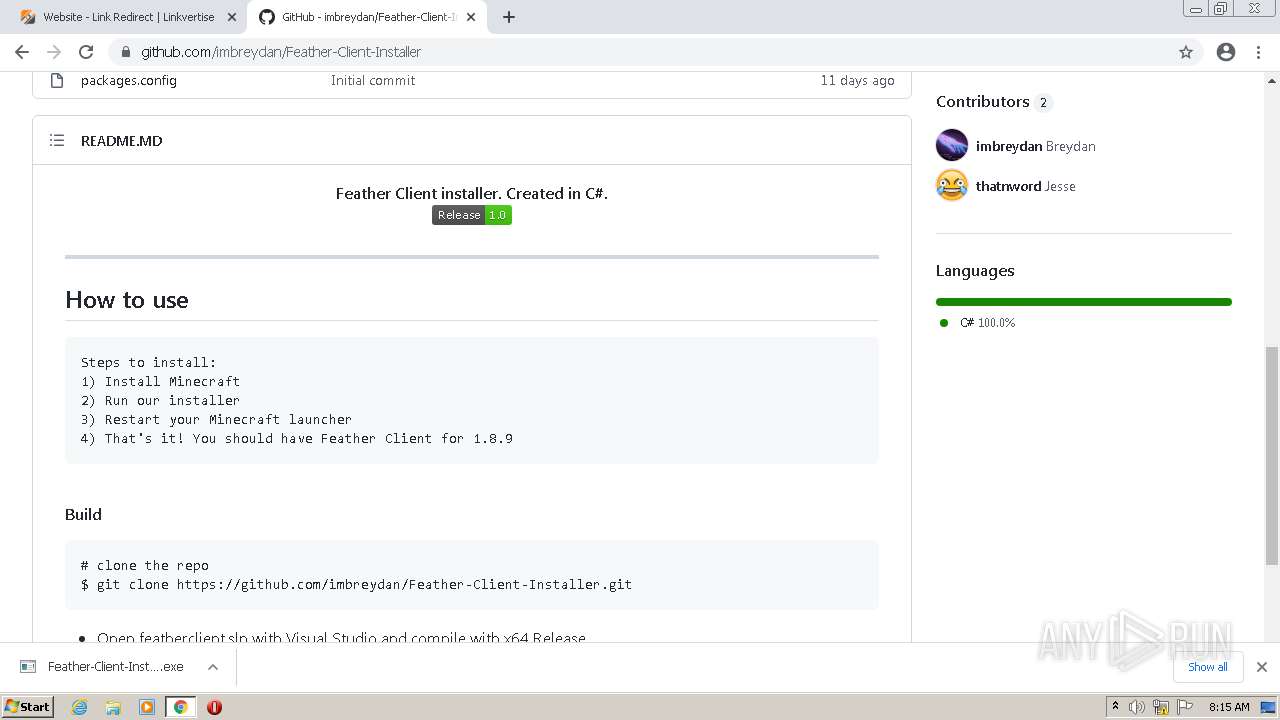
Task: Minimize the Chrome window
Action: (x=1196, y=9)
